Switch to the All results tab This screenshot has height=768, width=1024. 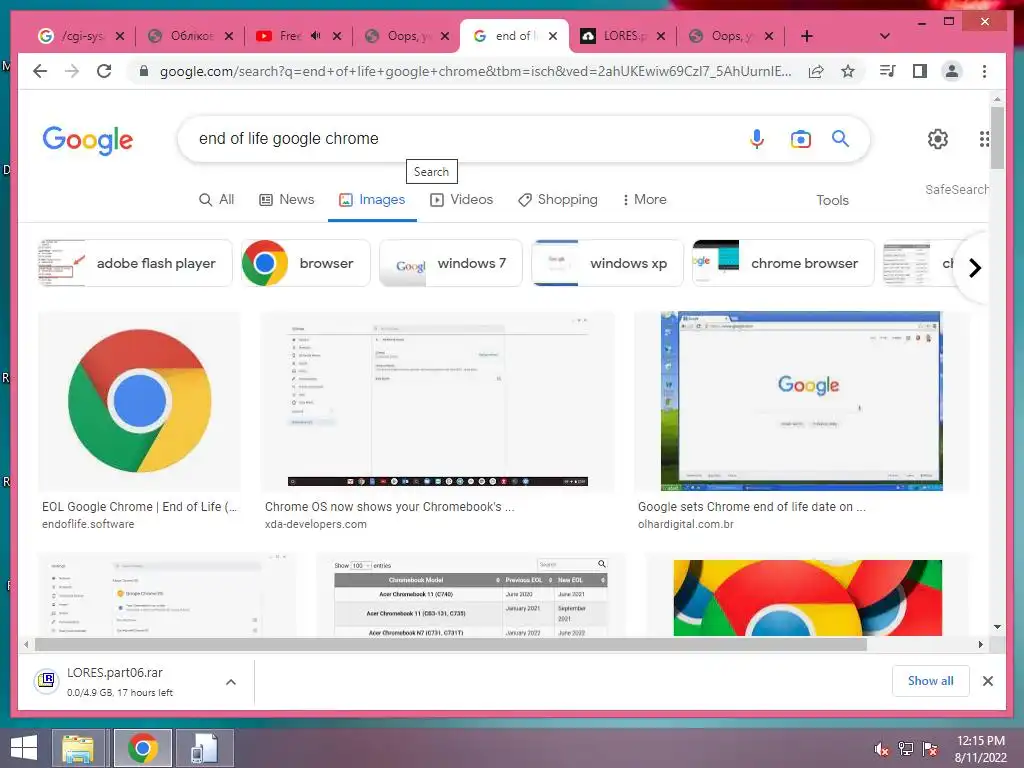[x=216, y=200]
